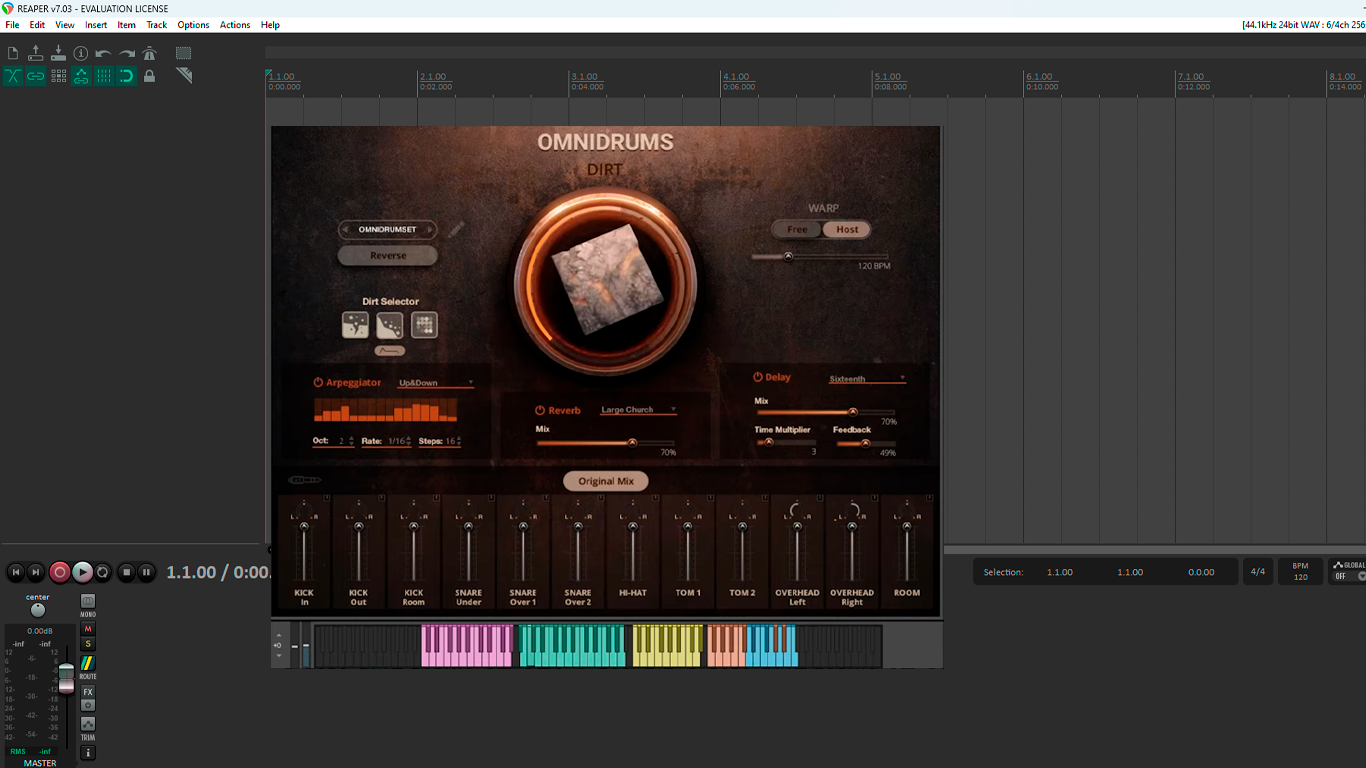Image resolution: width=1366 pixels, height=768 pixels.
Task: Toggle the metronome icon
Action: coord(149,53)
